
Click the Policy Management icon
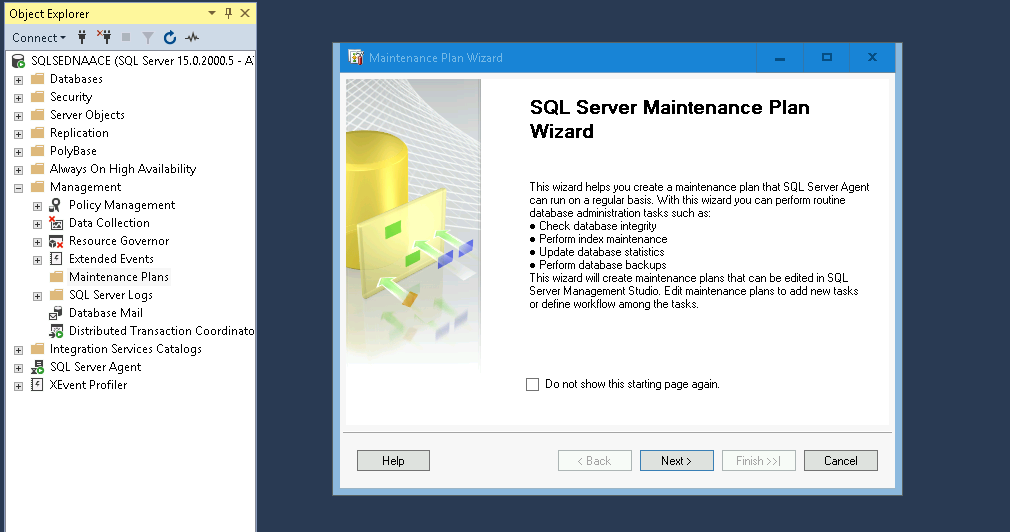click(x=56, y=205)
